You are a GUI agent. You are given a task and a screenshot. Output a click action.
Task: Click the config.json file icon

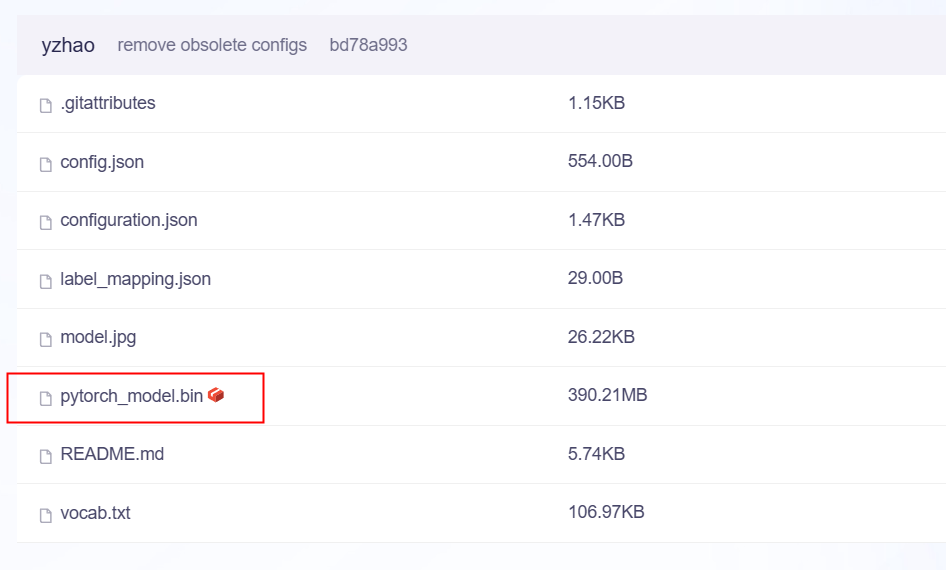click(x=45, y=164)
